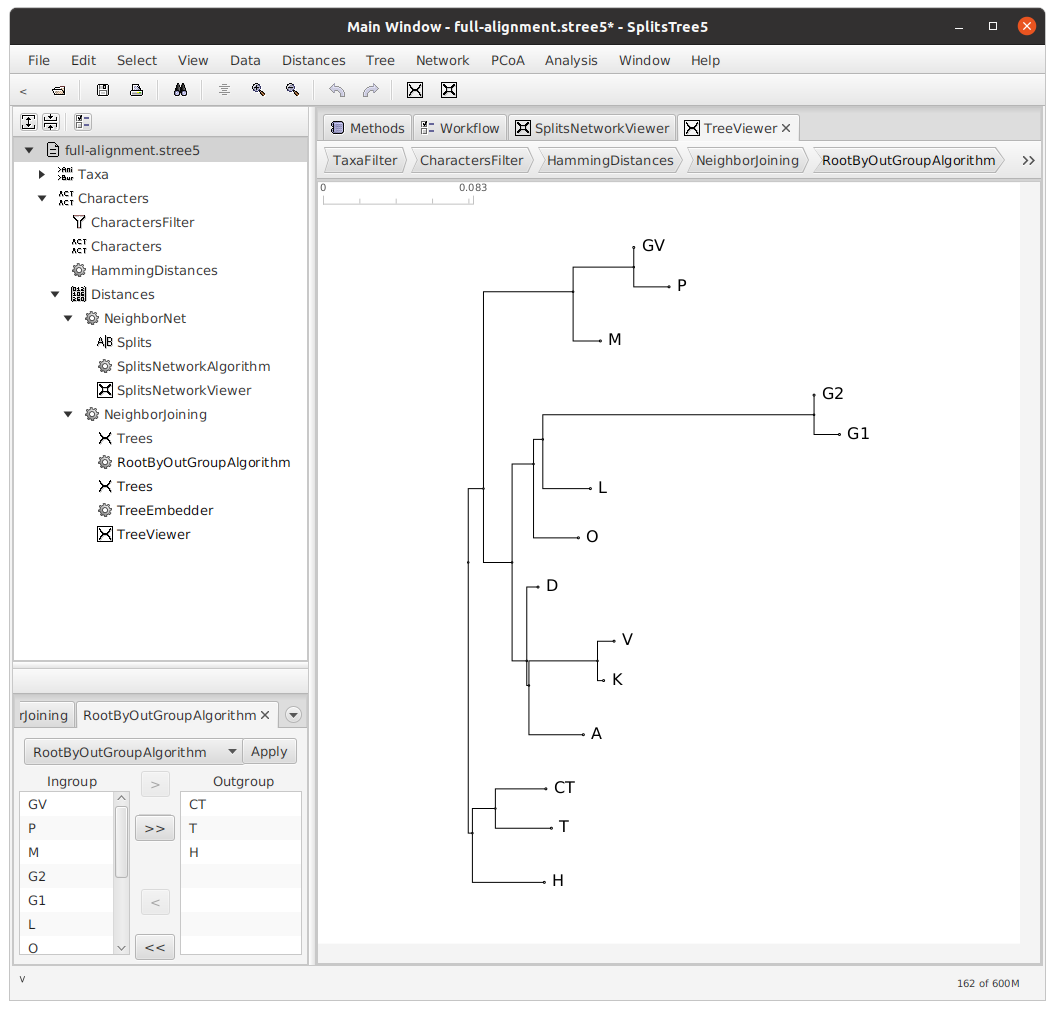Open the Distances menu
Image resolution: width=1055 pixels, height=1010 pixels.
(313, 60)
